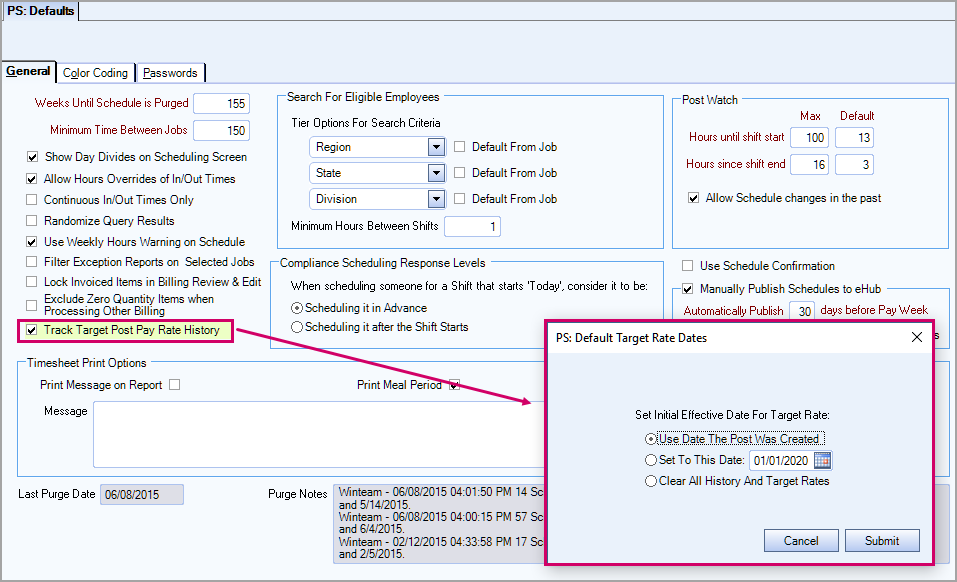The height and width of the screenshot is (582, 957).
Task: Expand the Division tier dropdown
Action: 435,199
